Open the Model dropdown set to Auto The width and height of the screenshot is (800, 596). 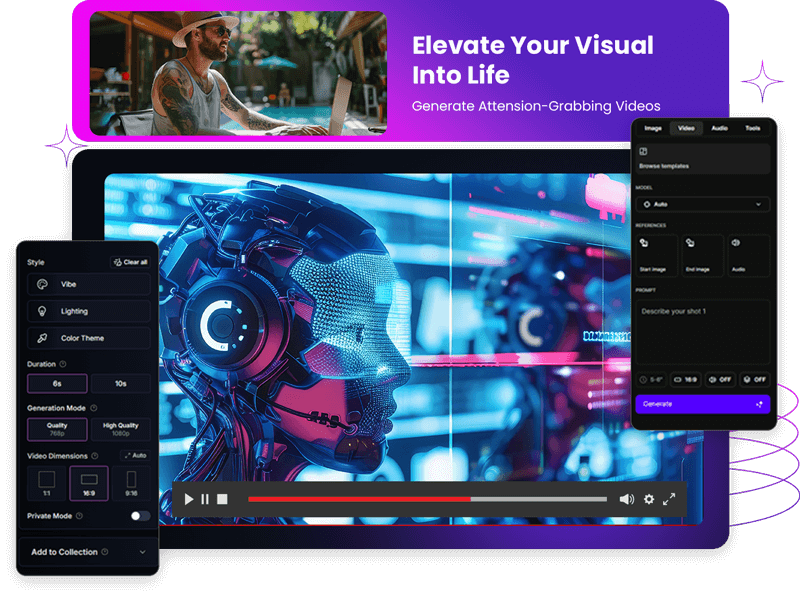coord(702,204)
